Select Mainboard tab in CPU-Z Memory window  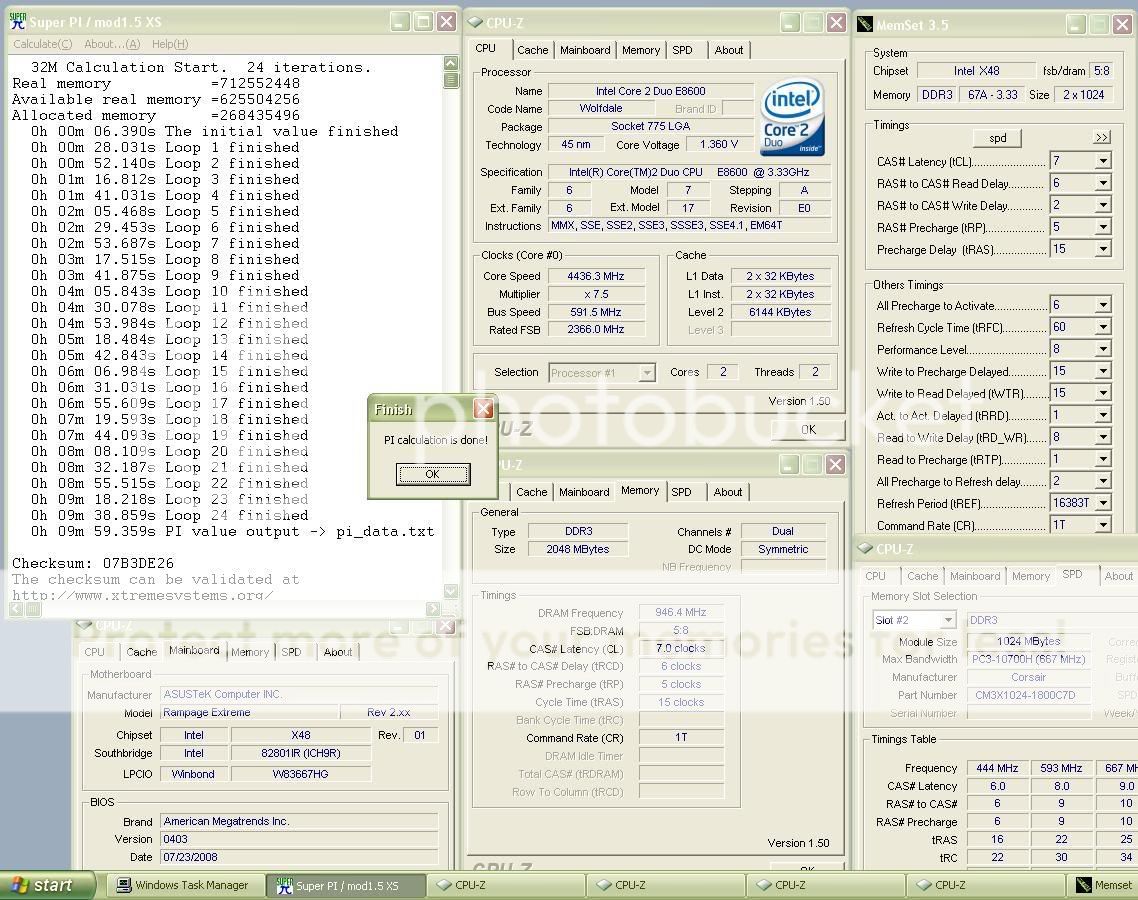[x=584, y=492]
